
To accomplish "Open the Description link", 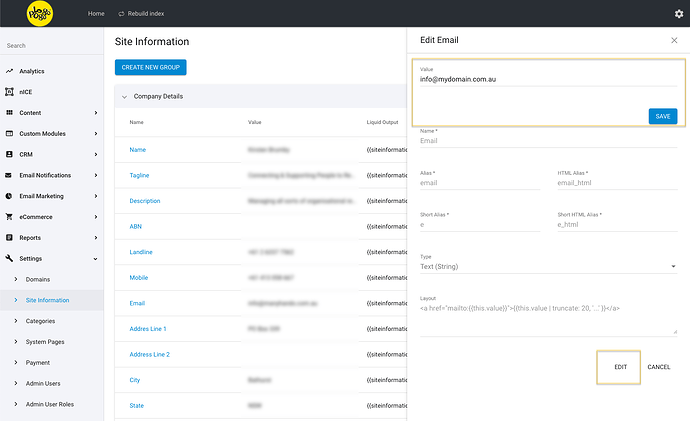I will point(145,201).
